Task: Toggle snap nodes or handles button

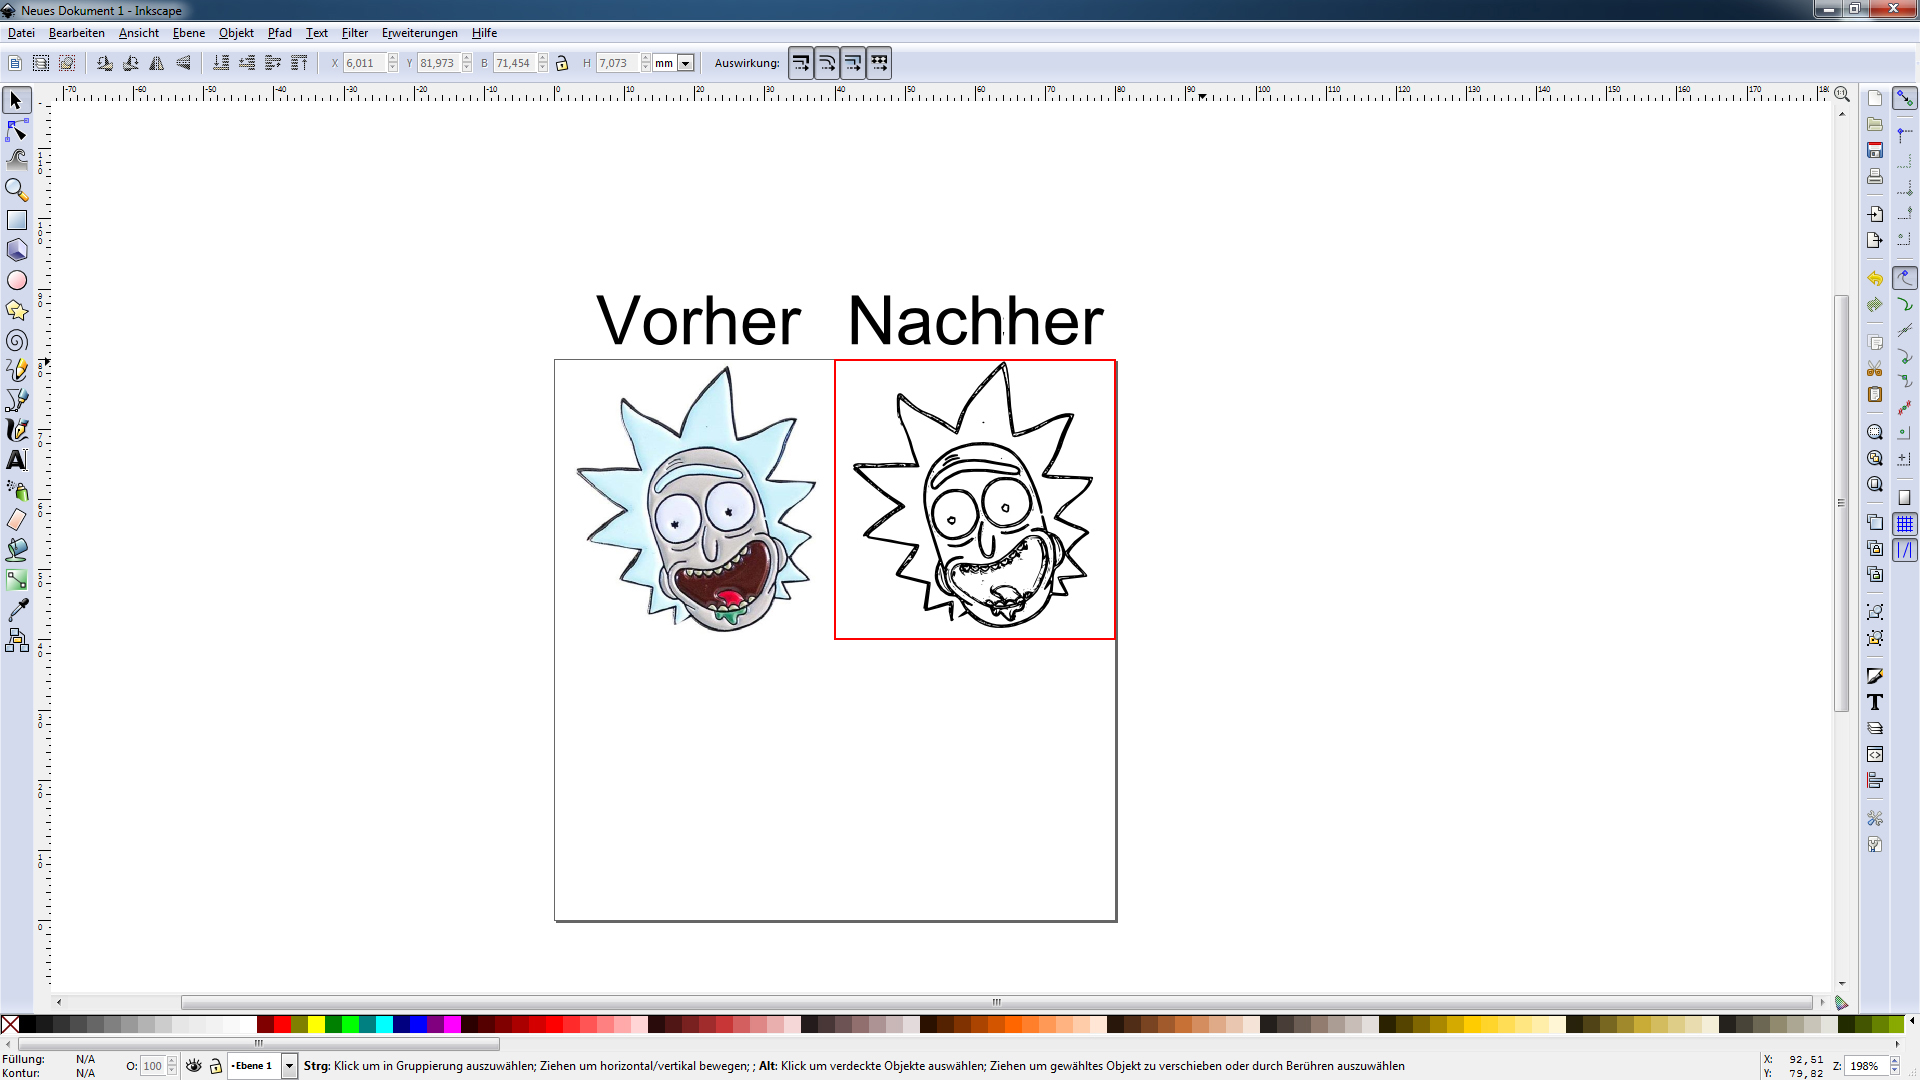Action: click(1905, 278)
